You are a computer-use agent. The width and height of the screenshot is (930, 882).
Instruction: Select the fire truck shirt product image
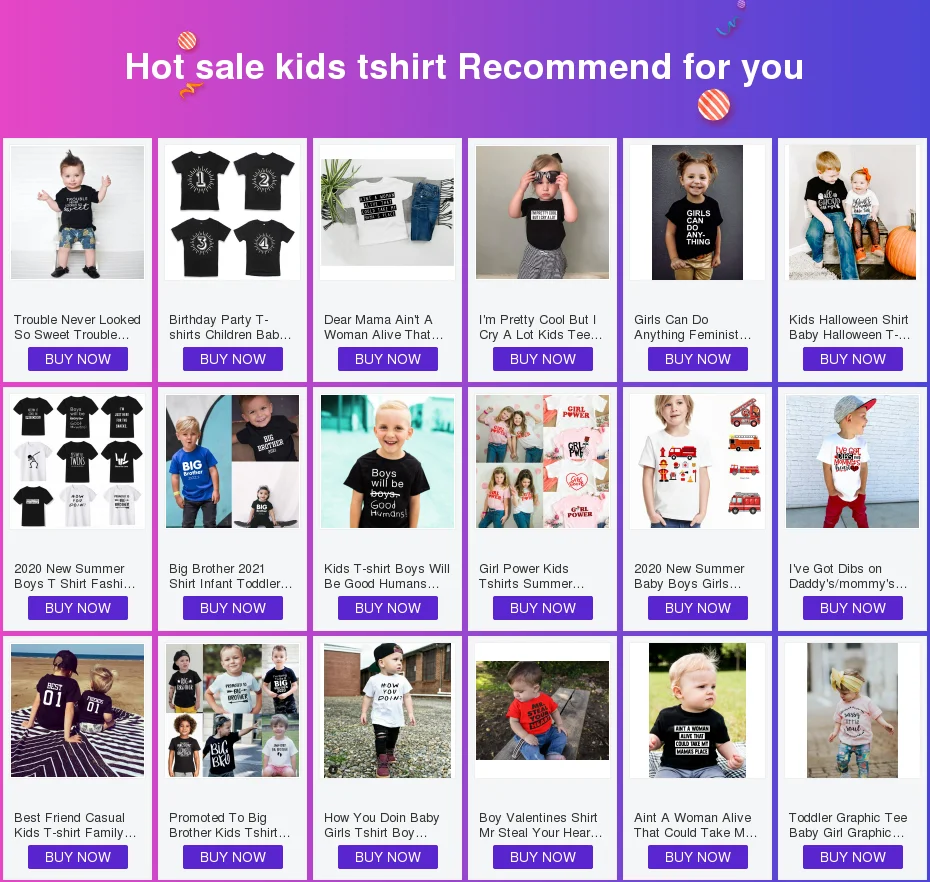[698, 461]
